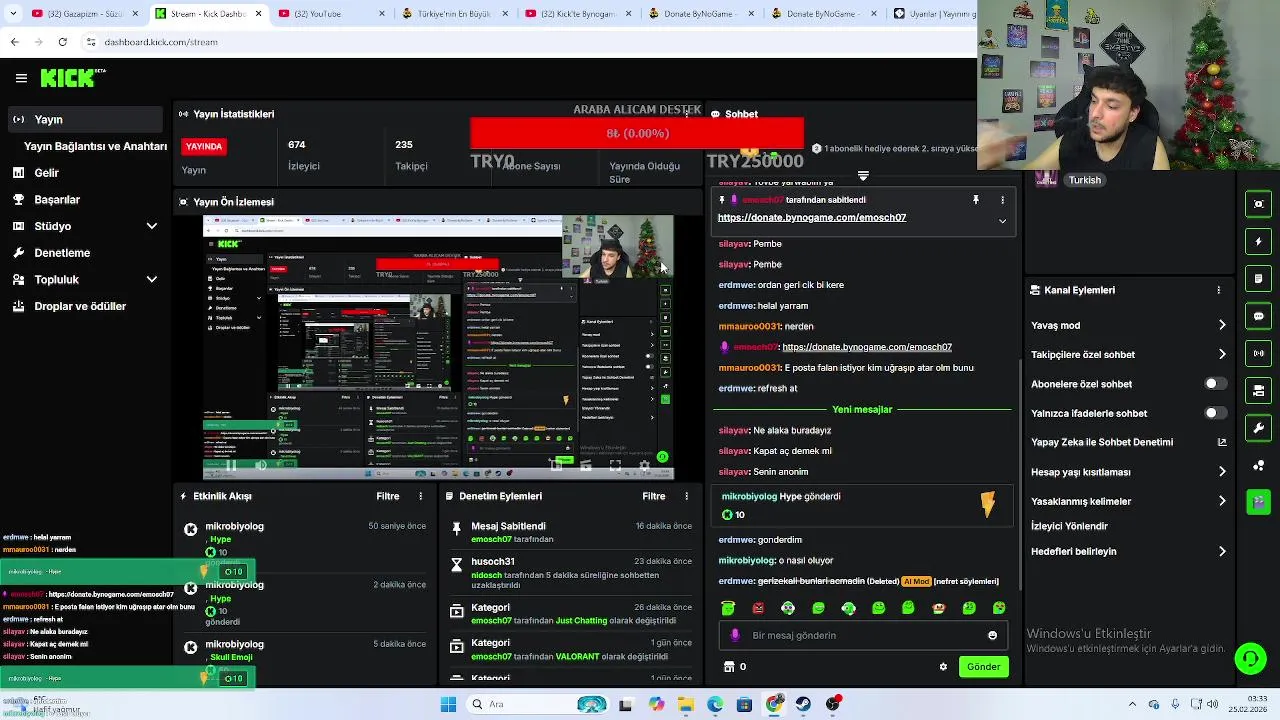Viewport: 1280px width, 720px height.
Task: Expand Hesap yaşı kısıtlaması options
Action: tap(1222, 472)
